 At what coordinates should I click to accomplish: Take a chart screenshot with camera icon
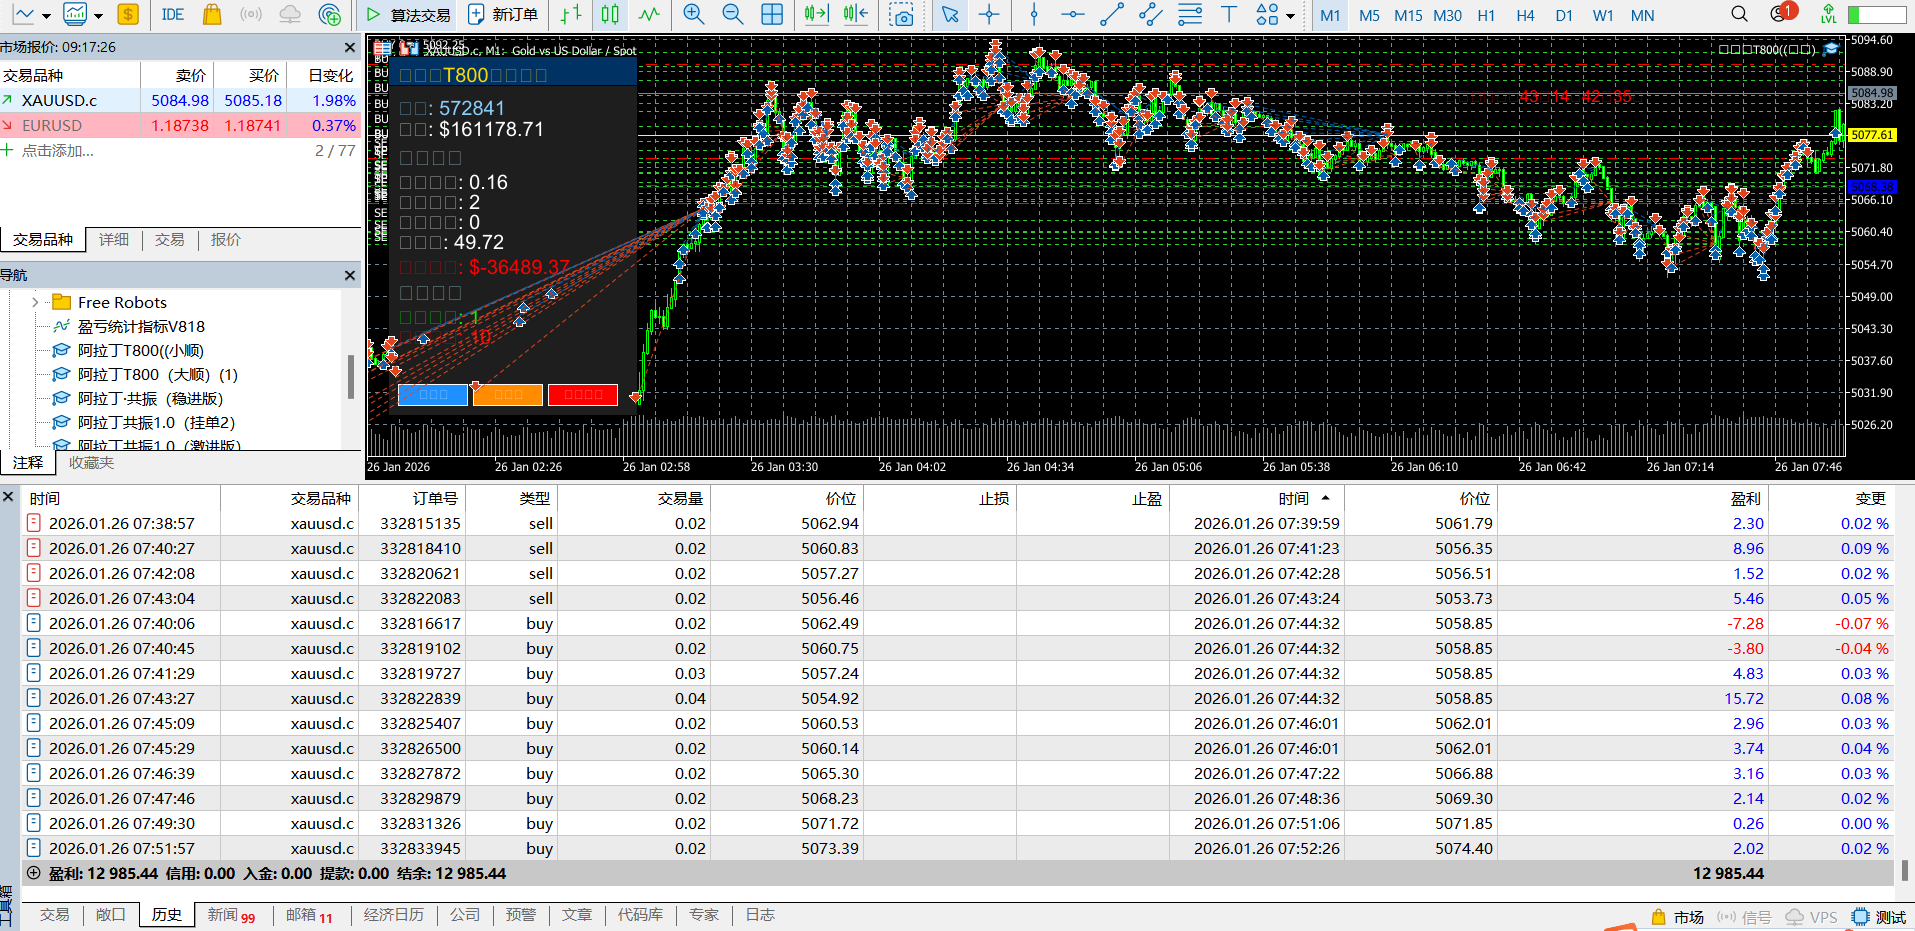(x=901, y=15)
